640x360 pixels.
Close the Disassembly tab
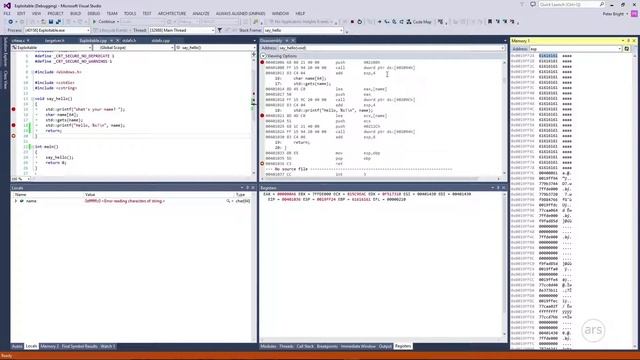point(293,41)
